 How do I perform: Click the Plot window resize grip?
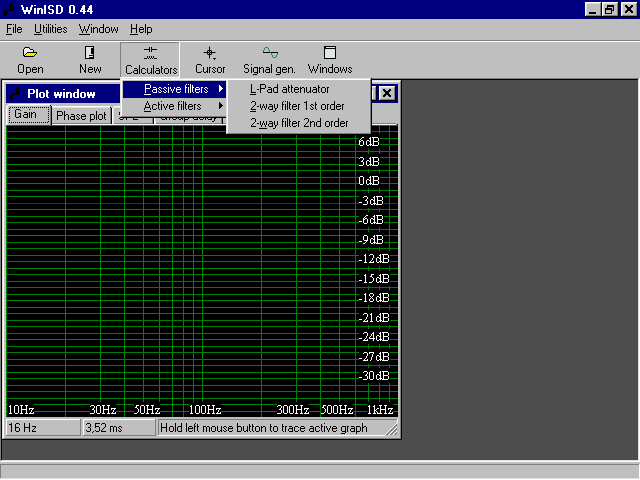point(391,430)
